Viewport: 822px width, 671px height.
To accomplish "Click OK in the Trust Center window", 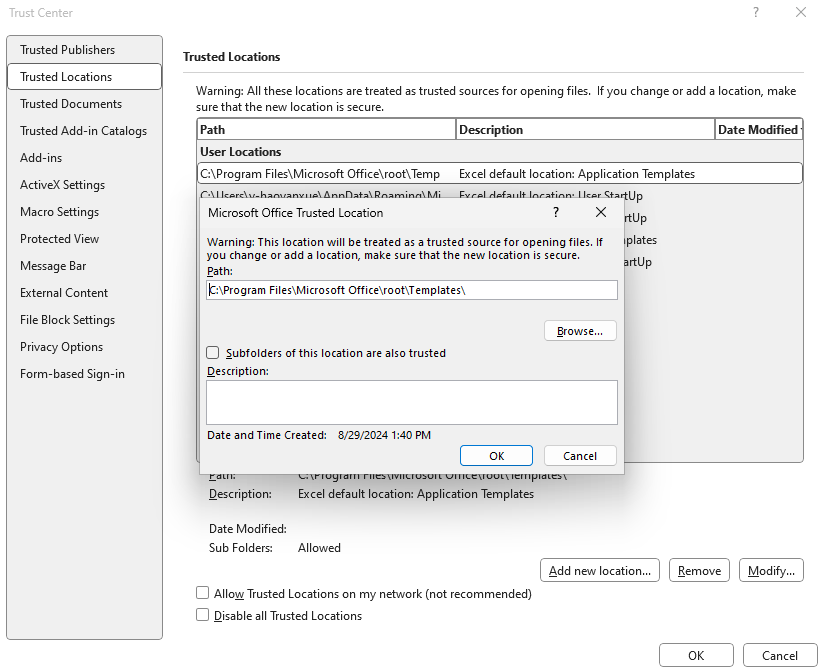I will coord(696,655).
